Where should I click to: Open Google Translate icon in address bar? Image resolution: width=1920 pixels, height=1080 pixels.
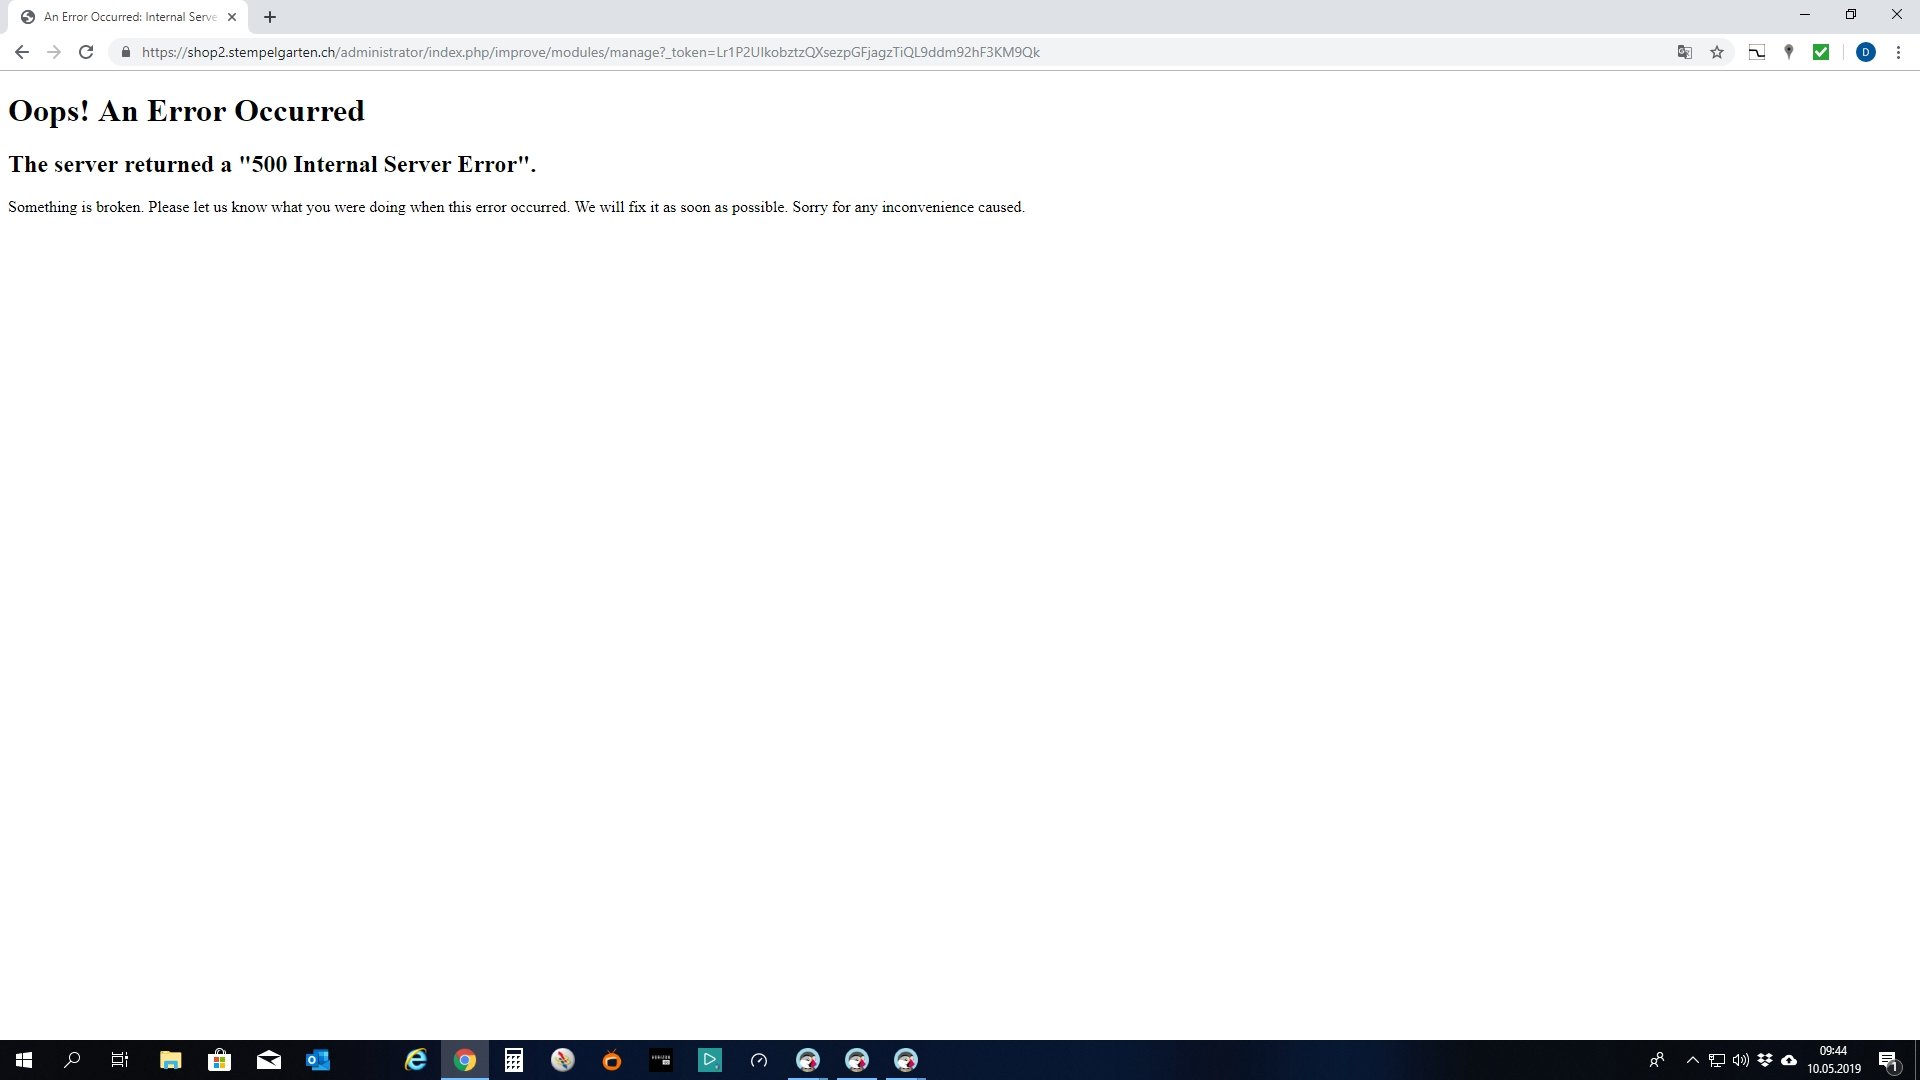1685,52
